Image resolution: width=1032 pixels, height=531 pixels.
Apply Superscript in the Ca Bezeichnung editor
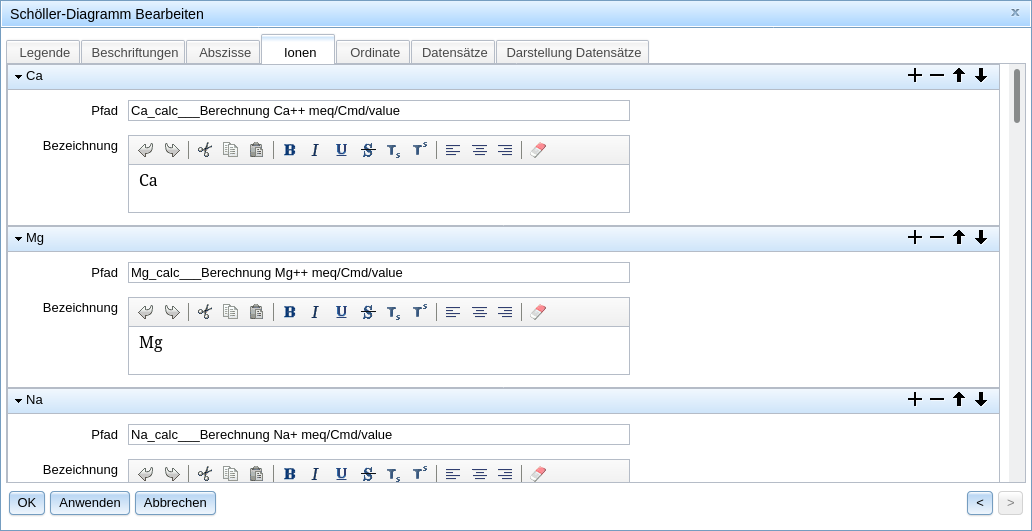tap(420, 150)
